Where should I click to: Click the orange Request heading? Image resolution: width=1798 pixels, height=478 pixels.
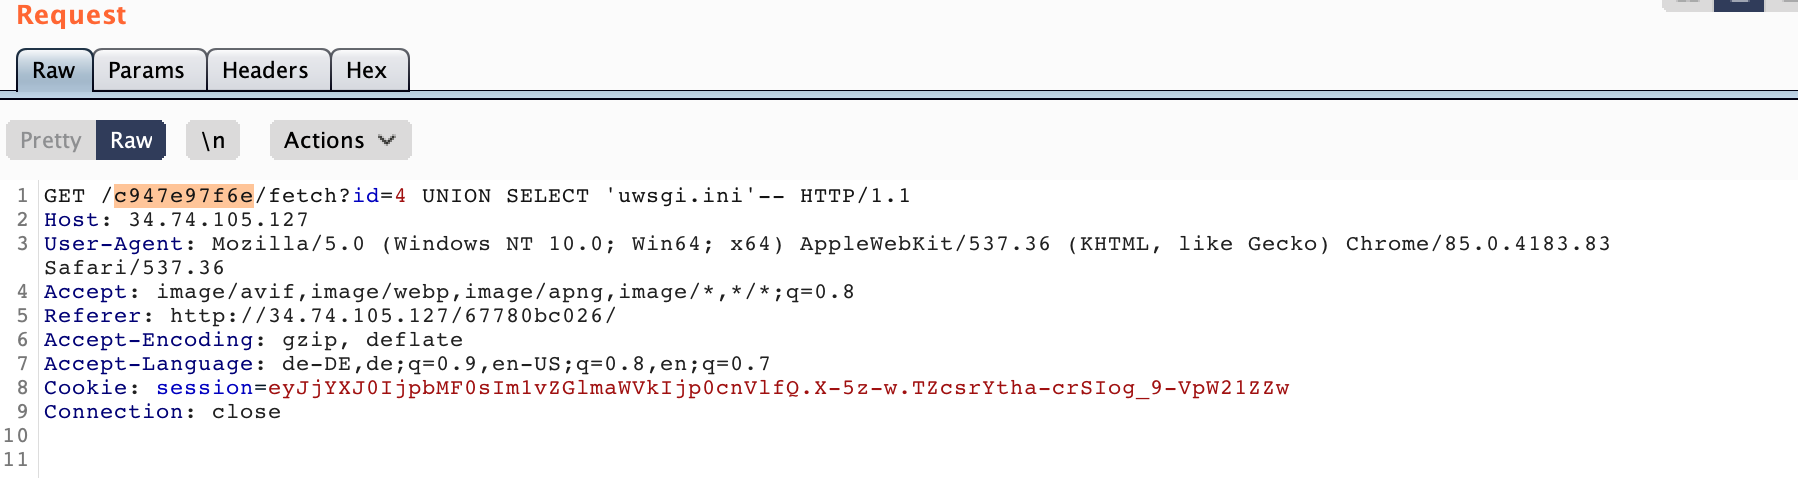click(71, 16)
